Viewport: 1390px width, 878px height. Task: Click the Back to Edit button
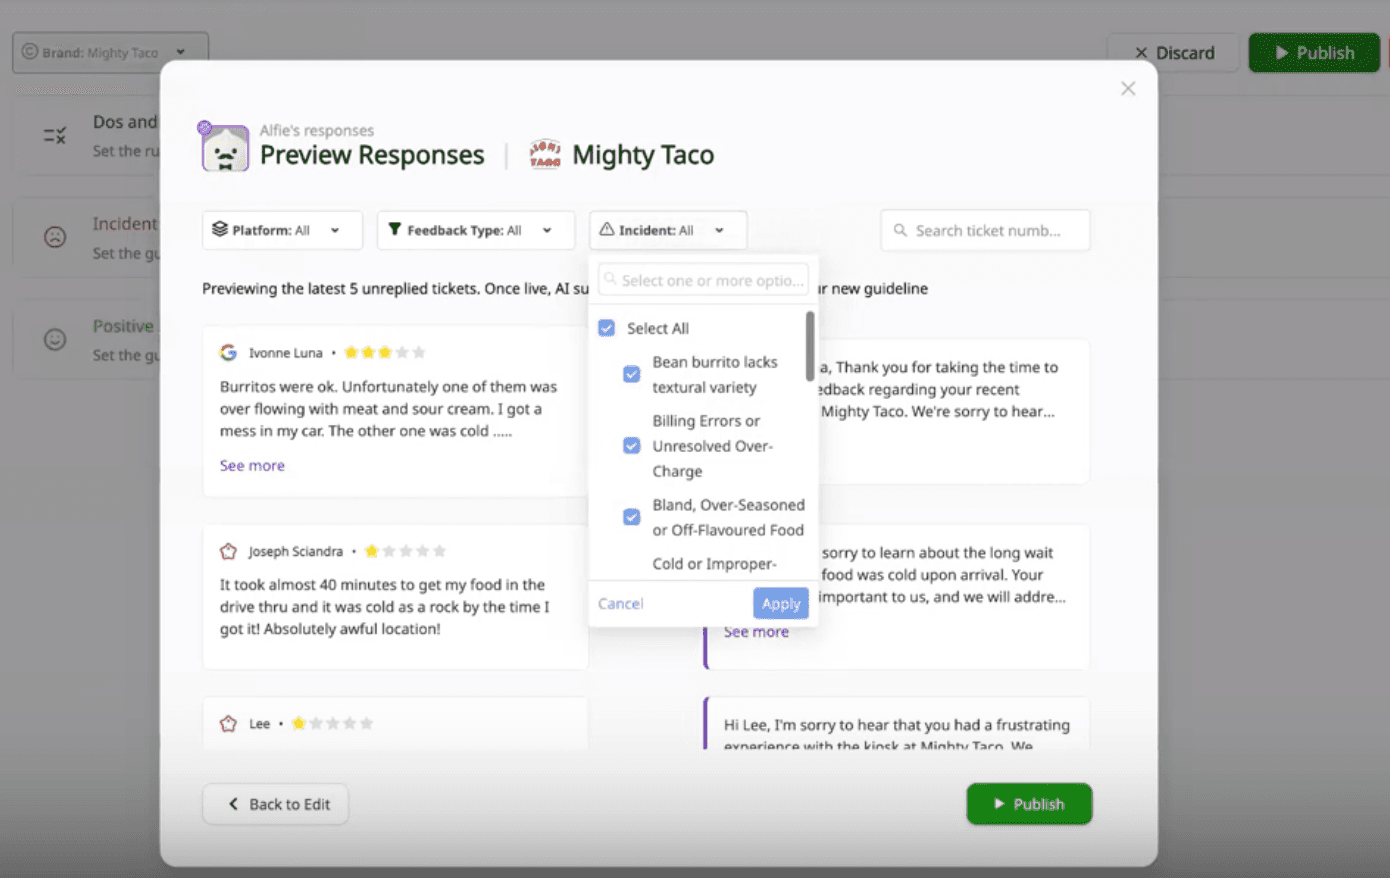coord(276,804)
